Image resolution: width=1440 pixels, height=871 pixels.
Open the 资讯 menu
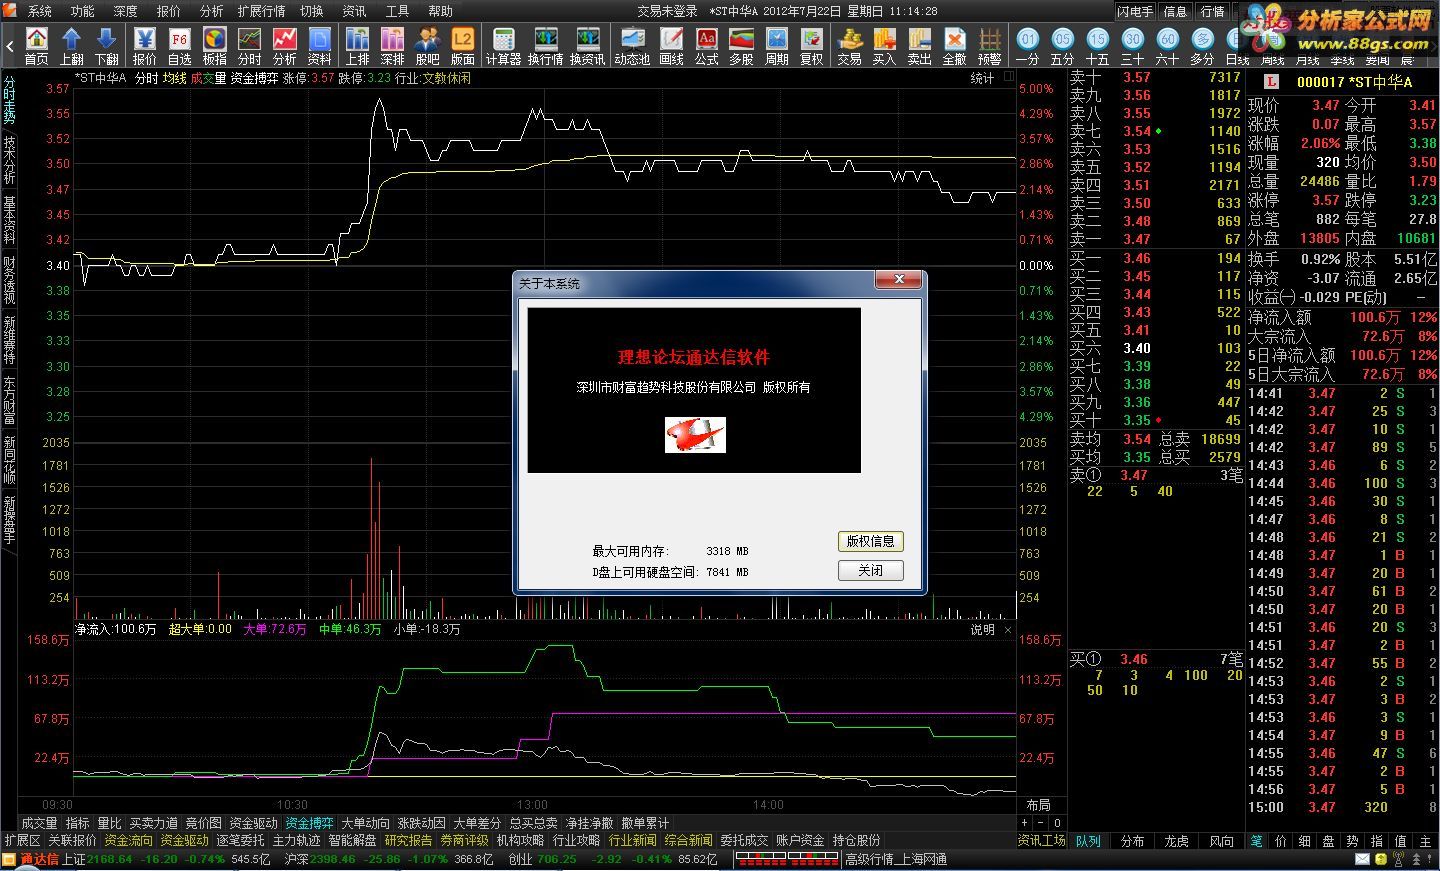355,11
